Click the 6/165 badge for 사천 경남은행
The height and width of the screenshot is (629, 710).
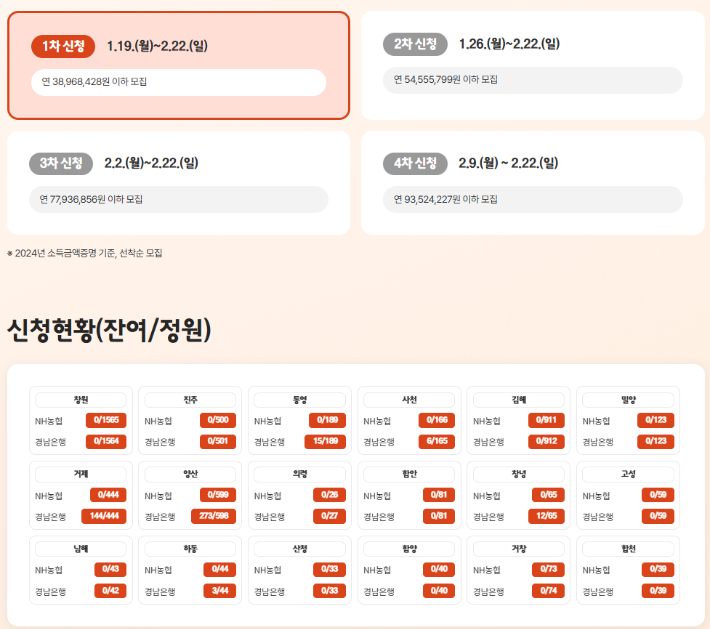point(437,441)
